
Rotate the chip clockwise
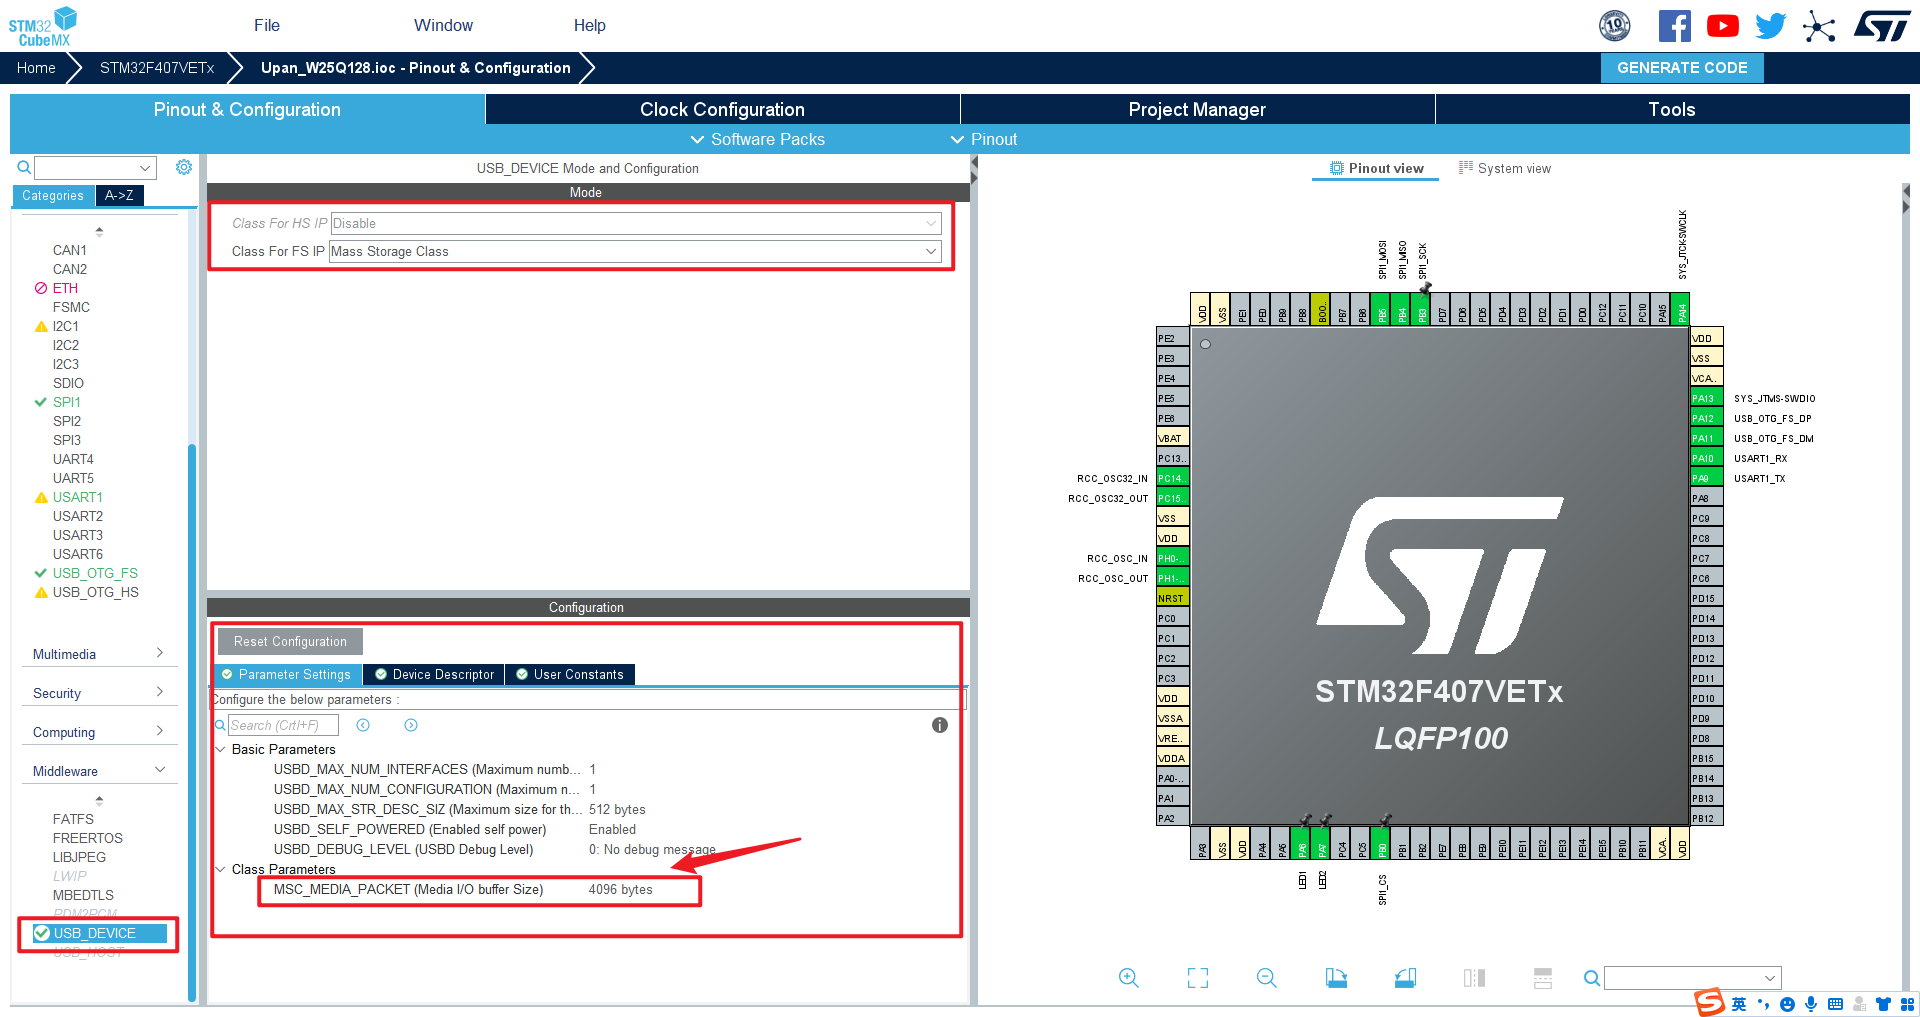[1336, 978]
